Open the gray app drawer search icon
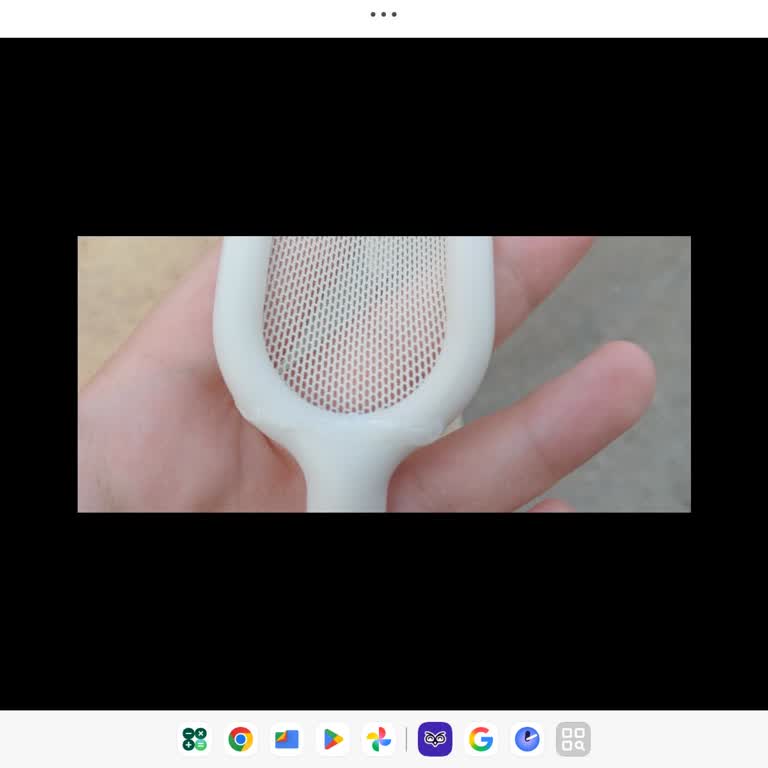This screenshot has width=768, height=768. coord(573,739)
